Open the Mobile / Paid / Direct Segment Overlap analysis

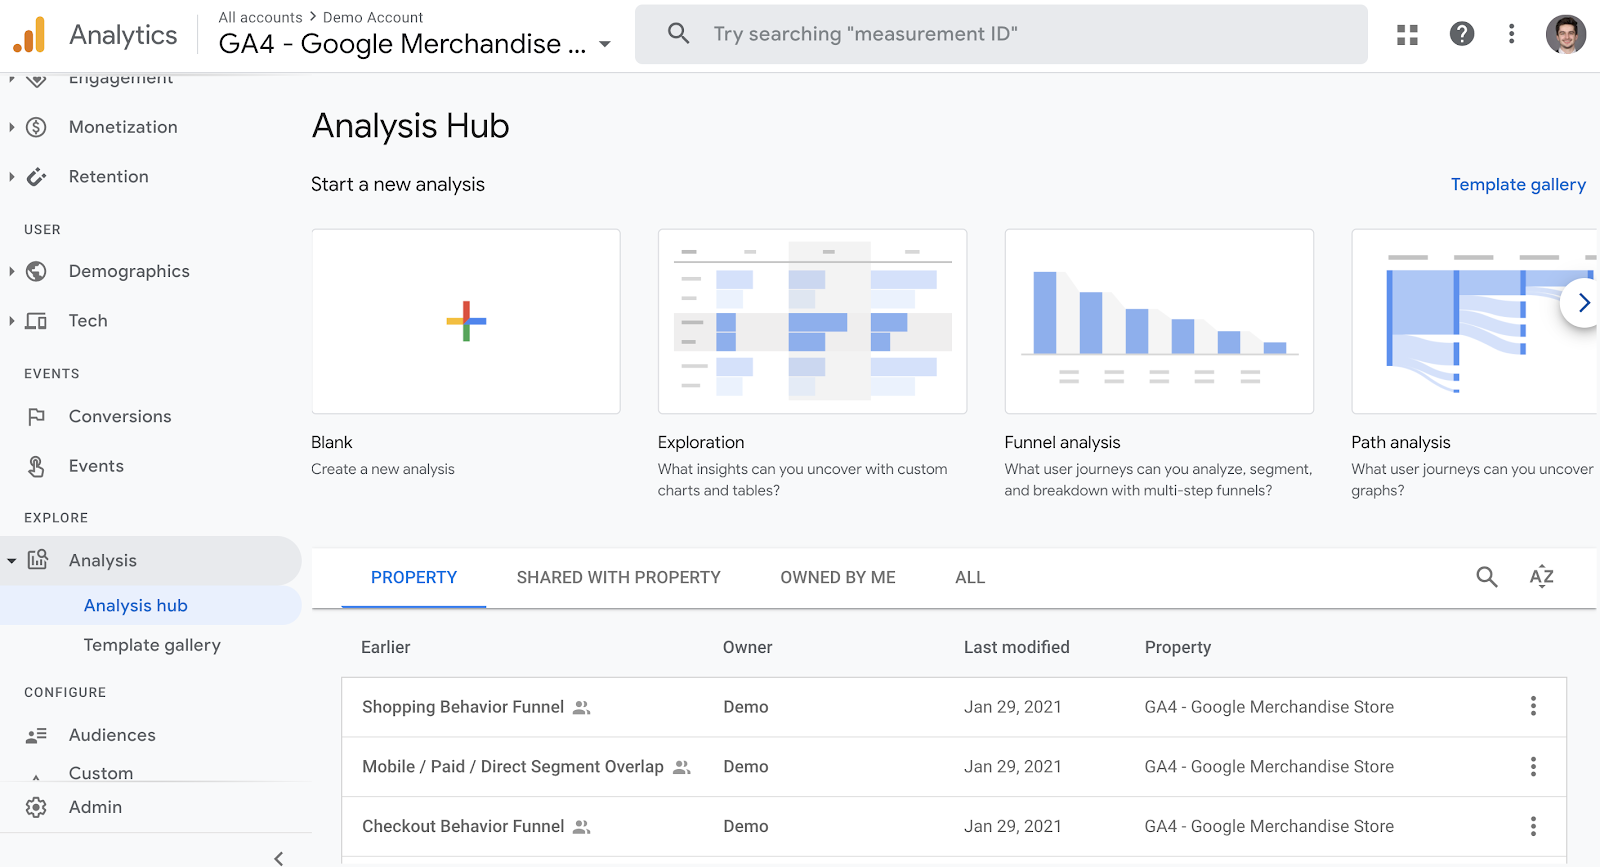pyautogui.click(x=513, y=767)
